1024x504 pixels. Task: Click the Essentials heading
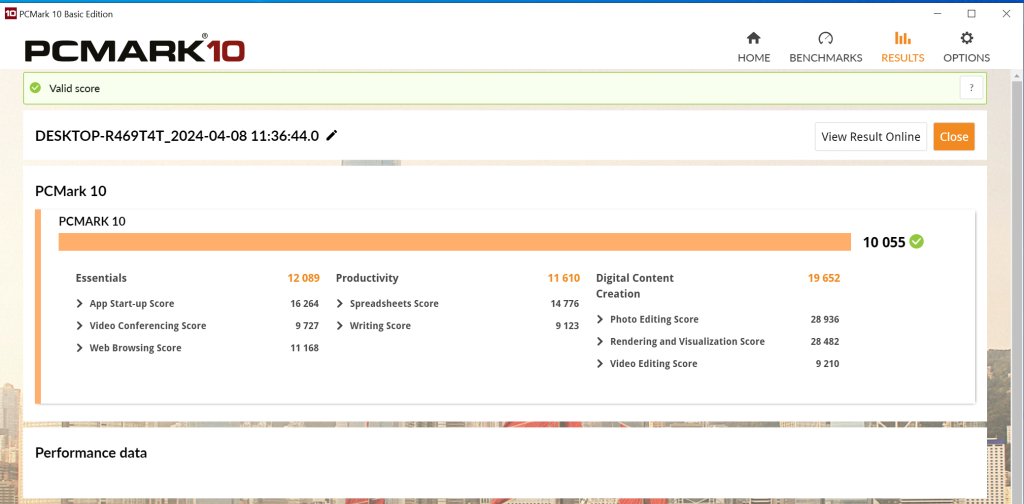tap(101, 278)
